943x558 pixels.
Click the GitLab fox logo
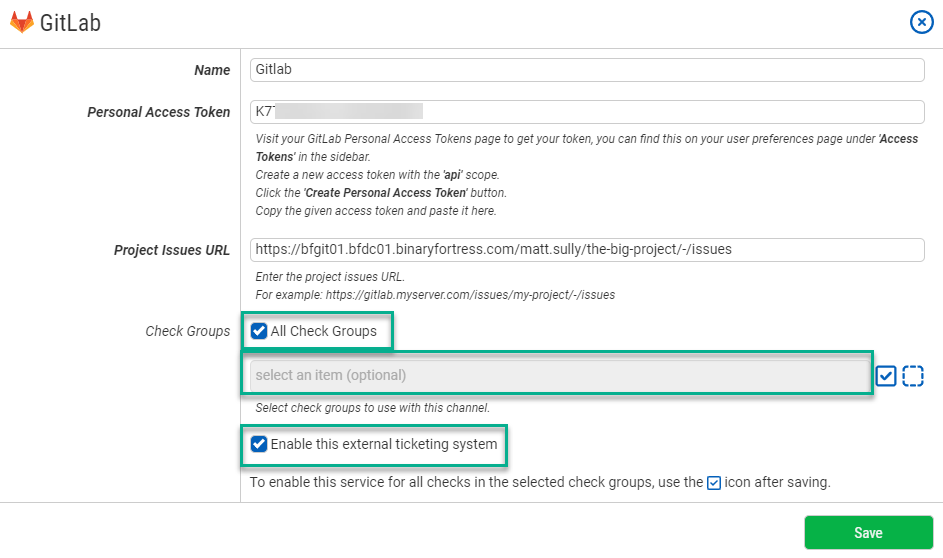22,22
